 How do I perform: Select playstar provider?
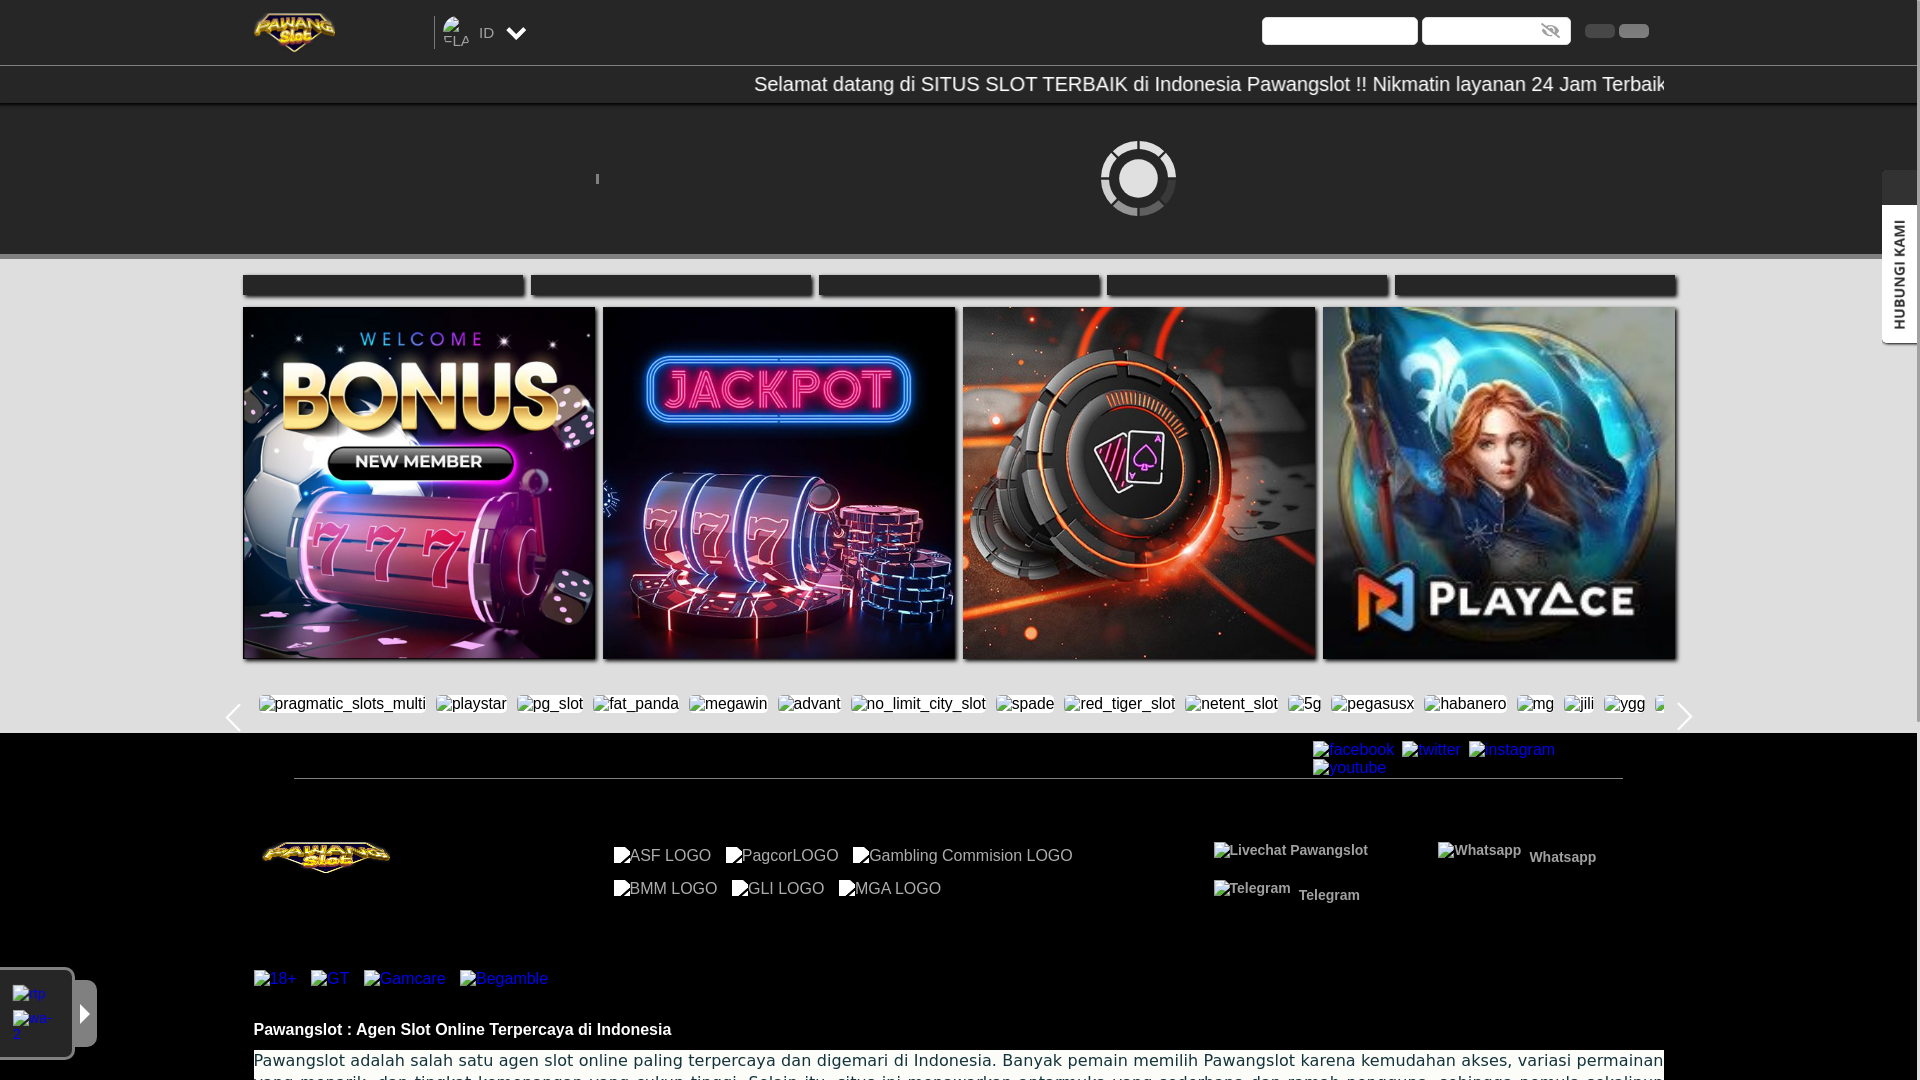coord(471,704)
